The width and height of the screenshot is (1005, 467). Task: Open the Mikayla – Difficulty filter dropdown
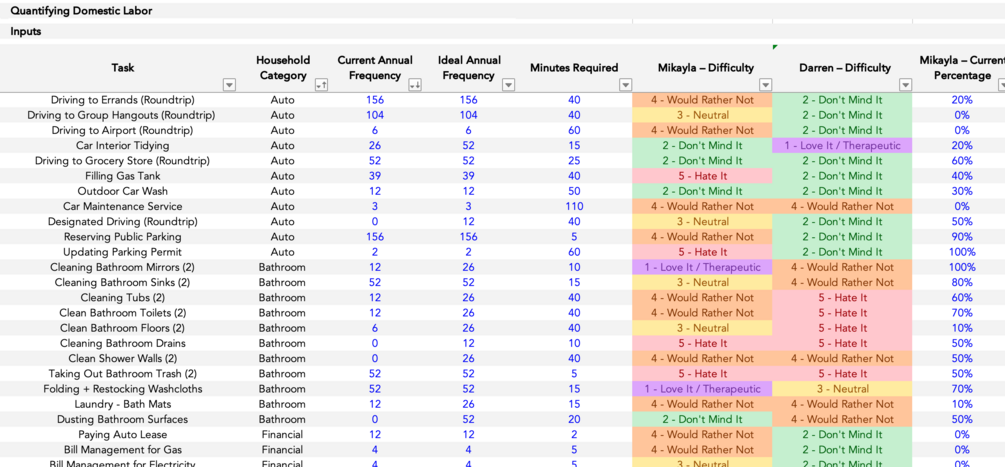tap(765, 85)
